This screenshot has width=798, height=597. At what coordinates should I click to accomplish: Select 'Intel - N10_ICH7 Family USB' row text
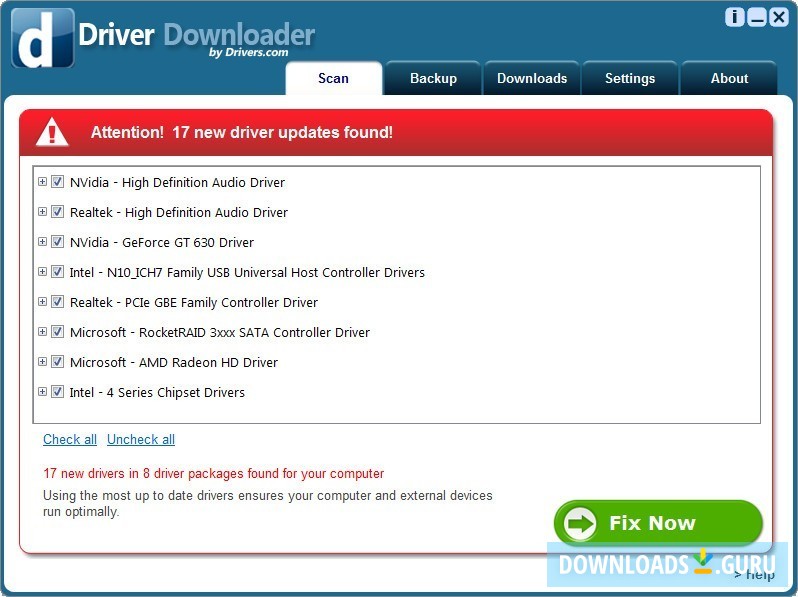(247, 272)
